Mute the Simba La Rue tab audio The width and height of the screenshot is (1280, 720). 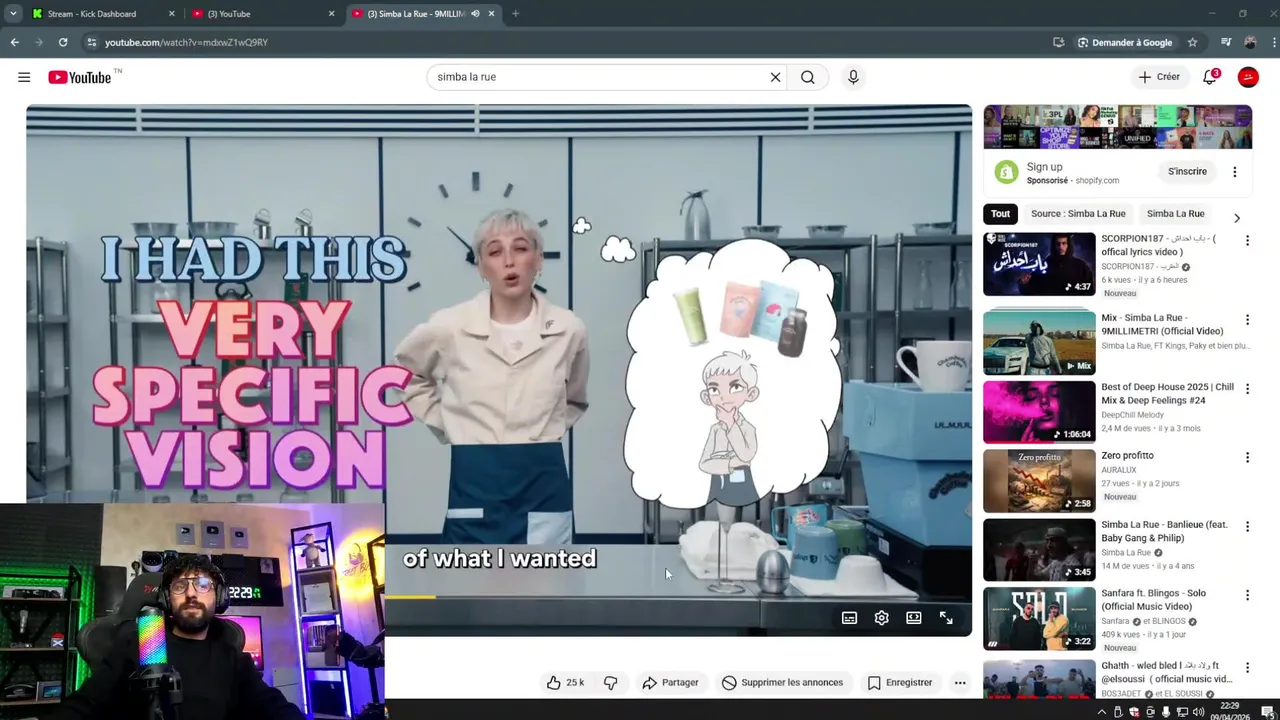pyautogui.click(x=476, y=14)
